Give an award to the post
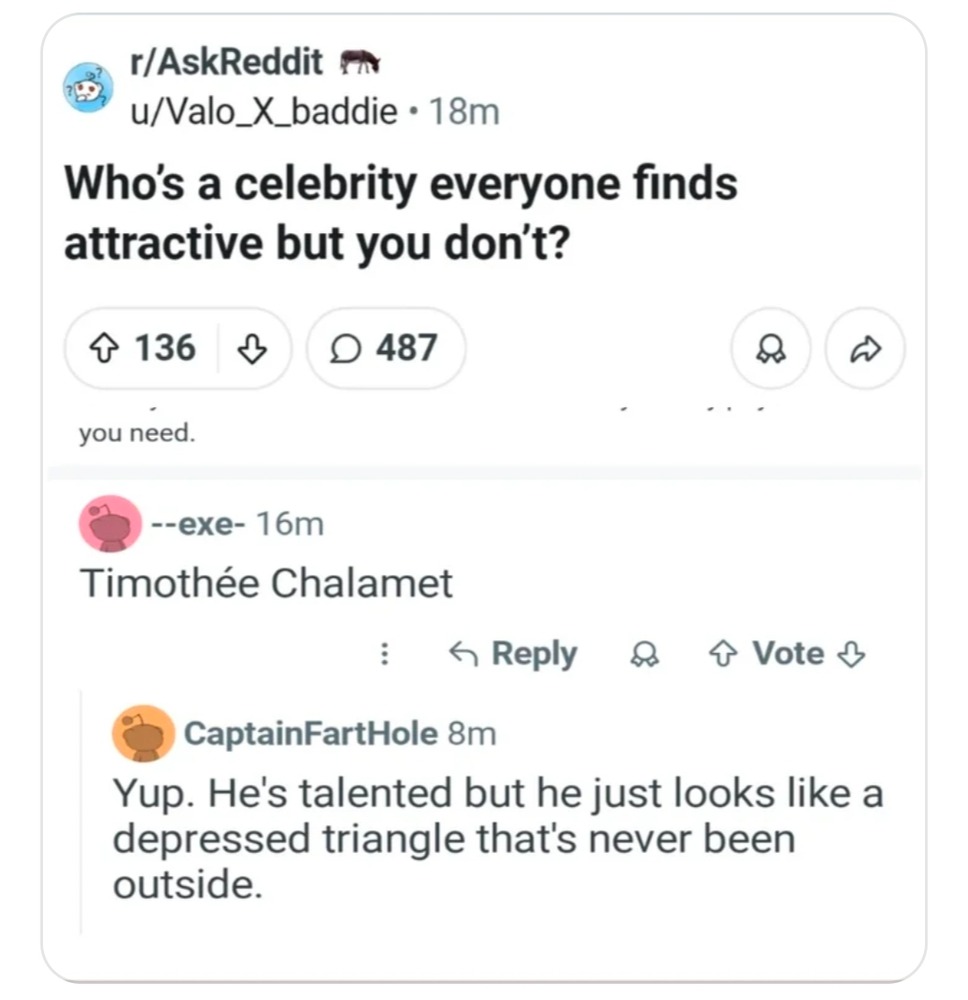The width and height of the screenshot is (968, 1000). (771, 348)
